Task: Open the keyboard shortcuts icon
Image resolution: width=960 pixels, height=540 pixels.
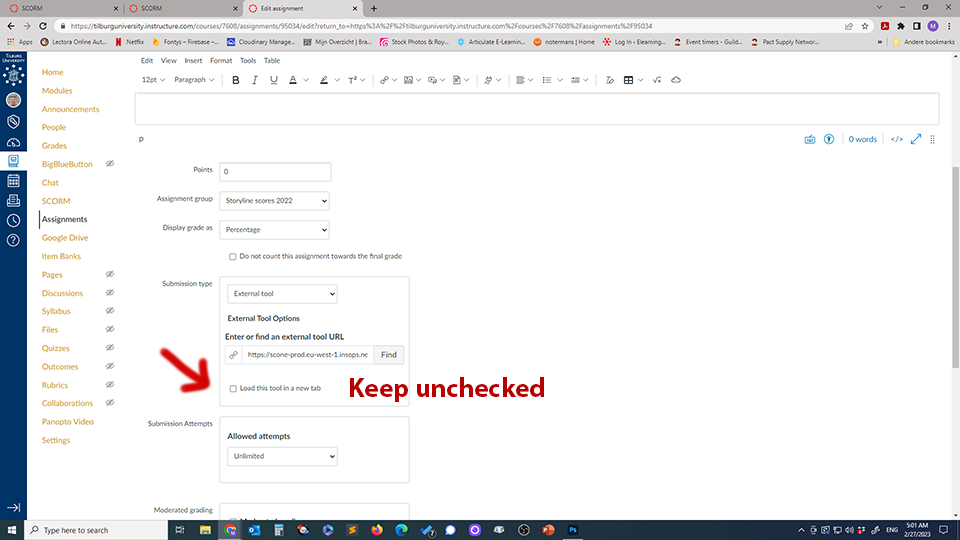Action: (809, 140)
